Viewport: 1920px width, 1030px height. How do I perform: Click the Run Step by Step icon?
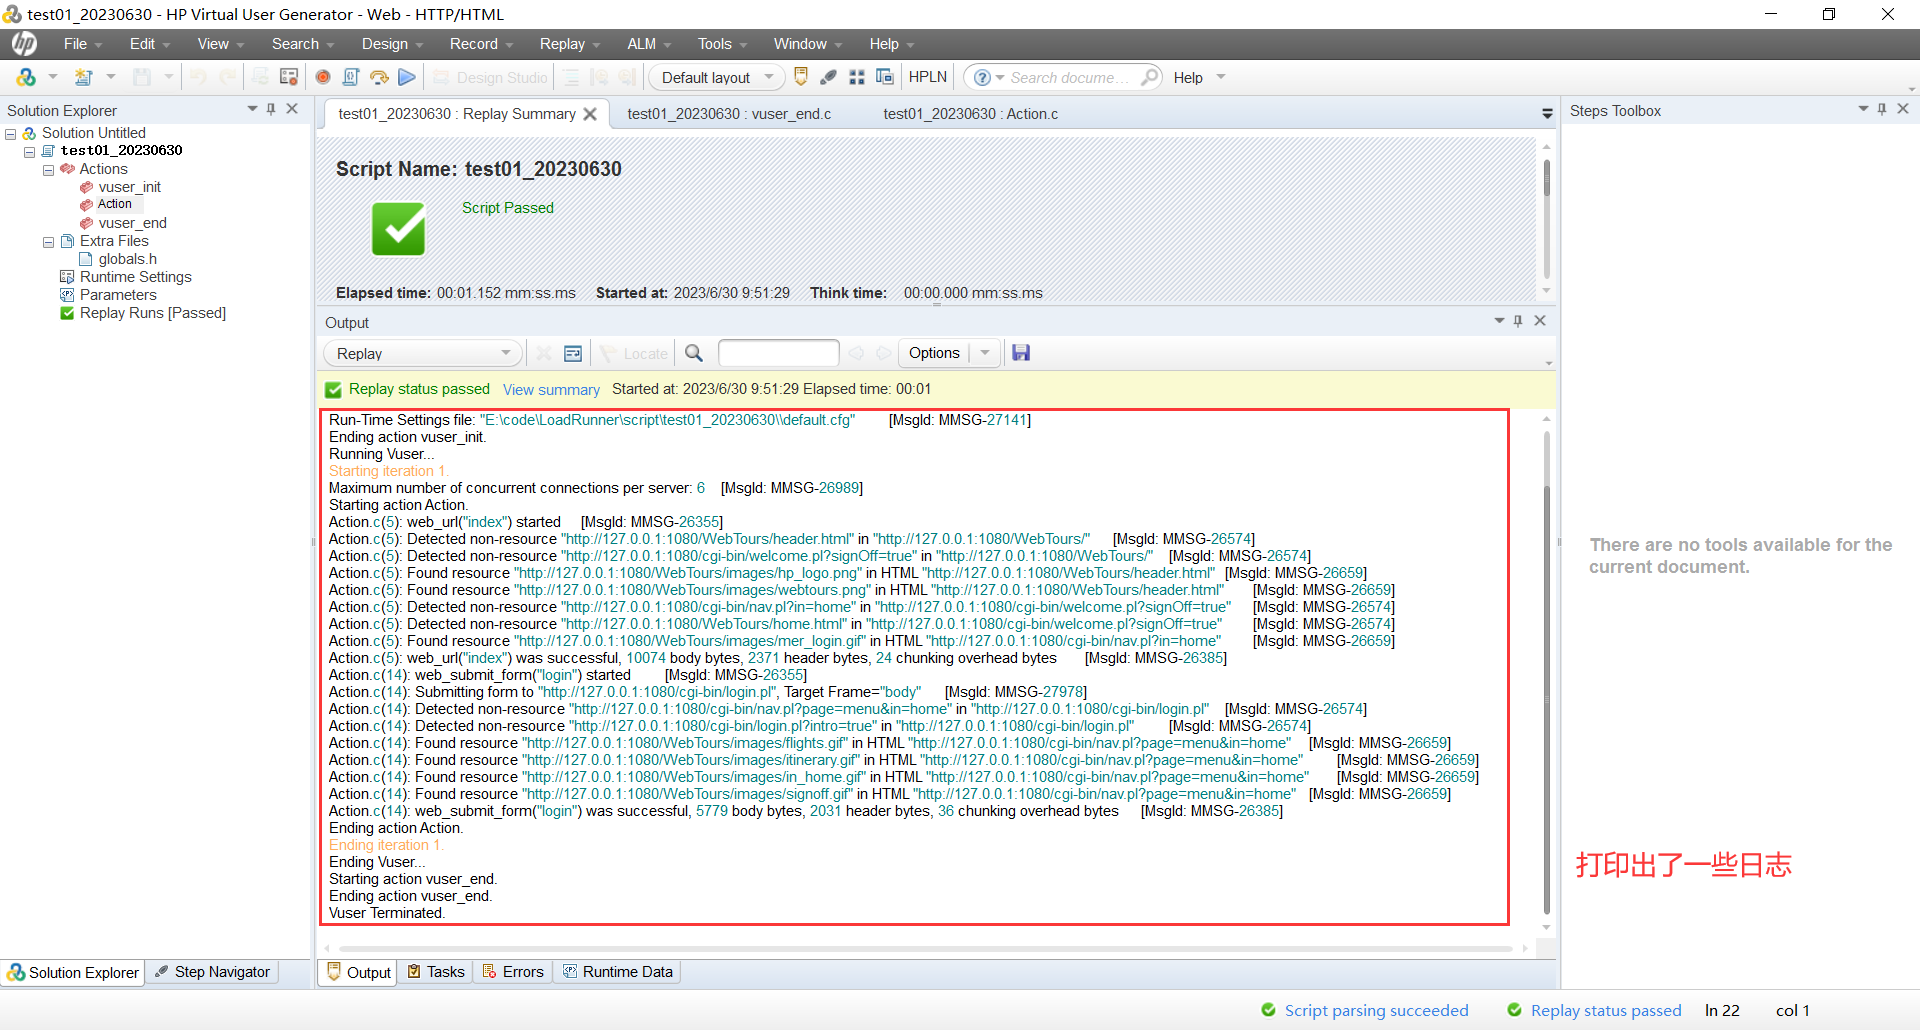(379, 77)
